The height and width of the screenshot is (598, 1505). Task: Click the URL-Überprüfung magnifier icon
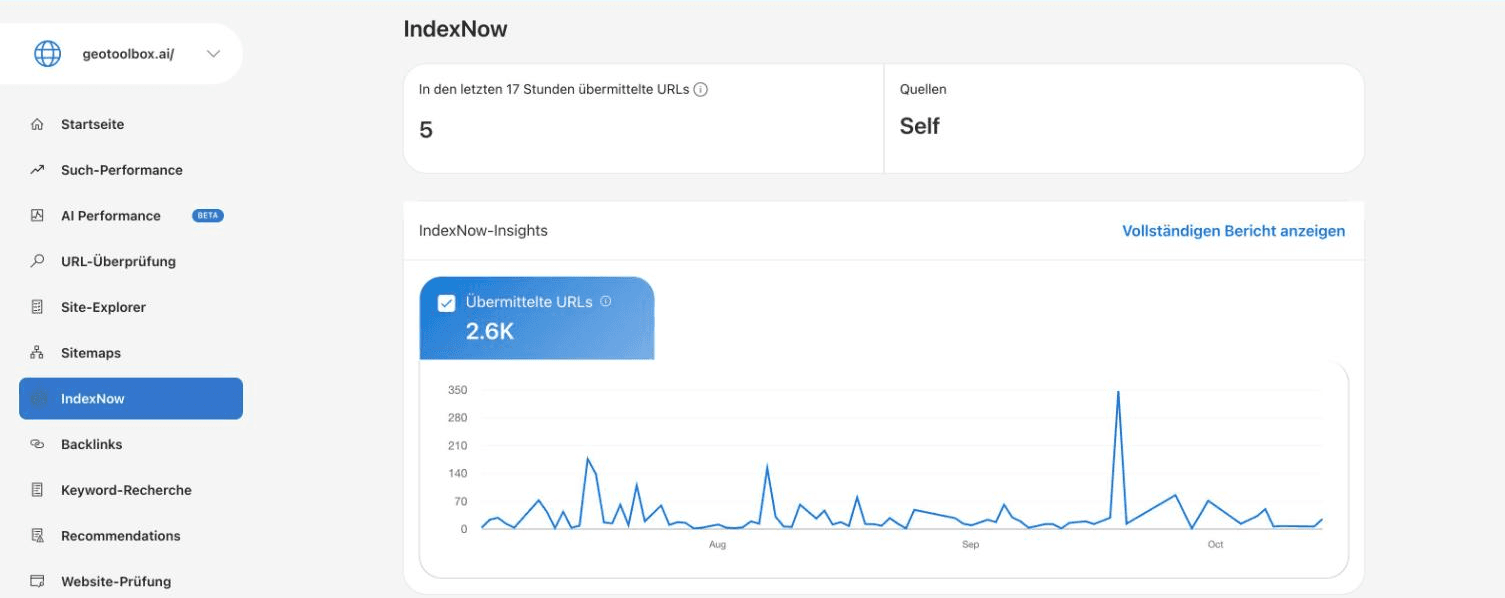pyautogui.click(x=37, y=262)
